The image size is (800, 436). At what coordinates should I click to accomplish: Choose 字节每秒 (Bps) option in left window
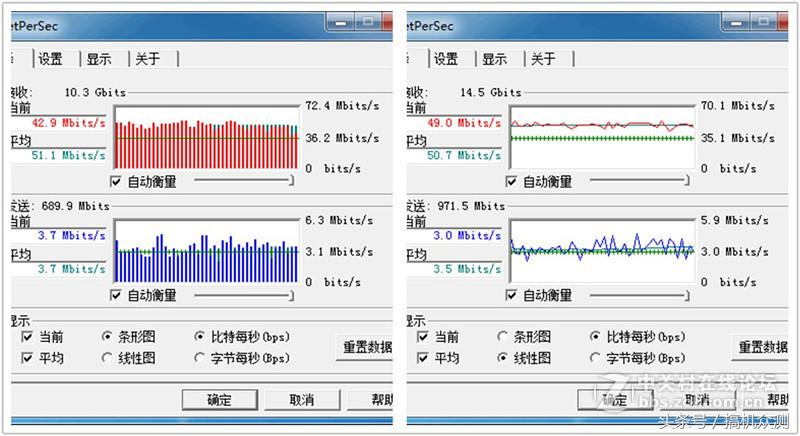click(x=199, y=358)
